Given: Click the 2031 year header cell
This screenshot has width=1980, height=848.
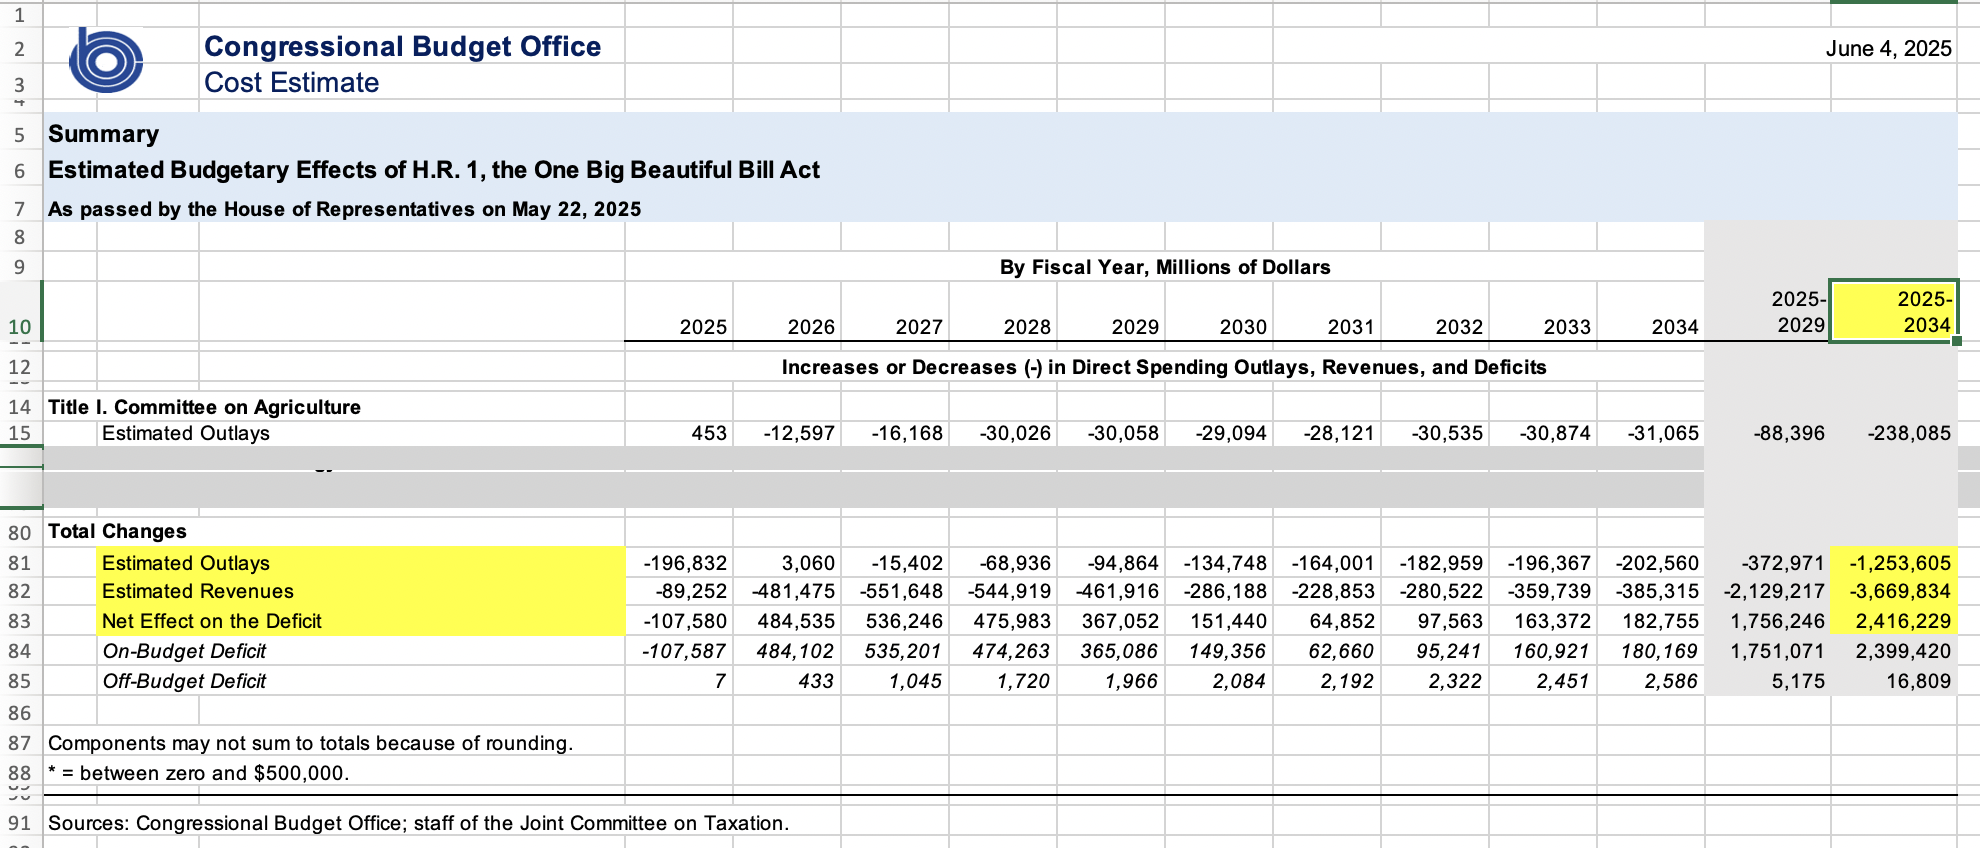Looking at the screenshot, I should click(1327, 312).
